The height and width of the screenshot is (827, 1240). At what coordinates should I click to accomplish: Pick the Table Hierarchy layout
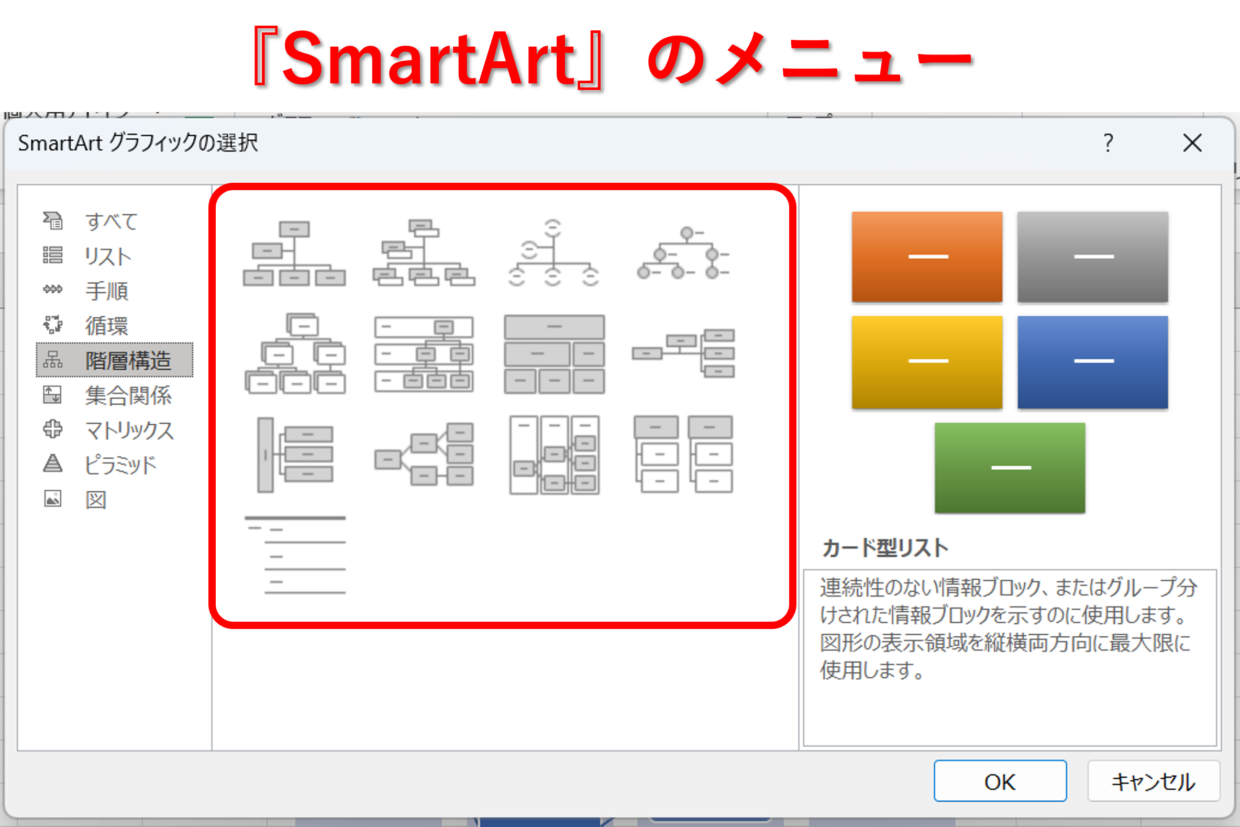tap(554, 354)
